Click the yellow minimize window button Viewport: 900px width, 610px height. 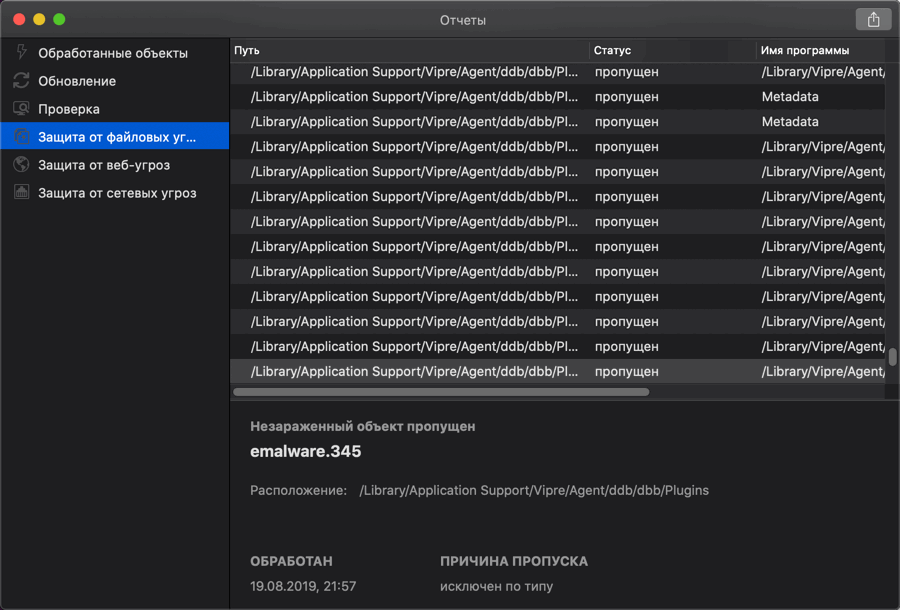point(39,19)
